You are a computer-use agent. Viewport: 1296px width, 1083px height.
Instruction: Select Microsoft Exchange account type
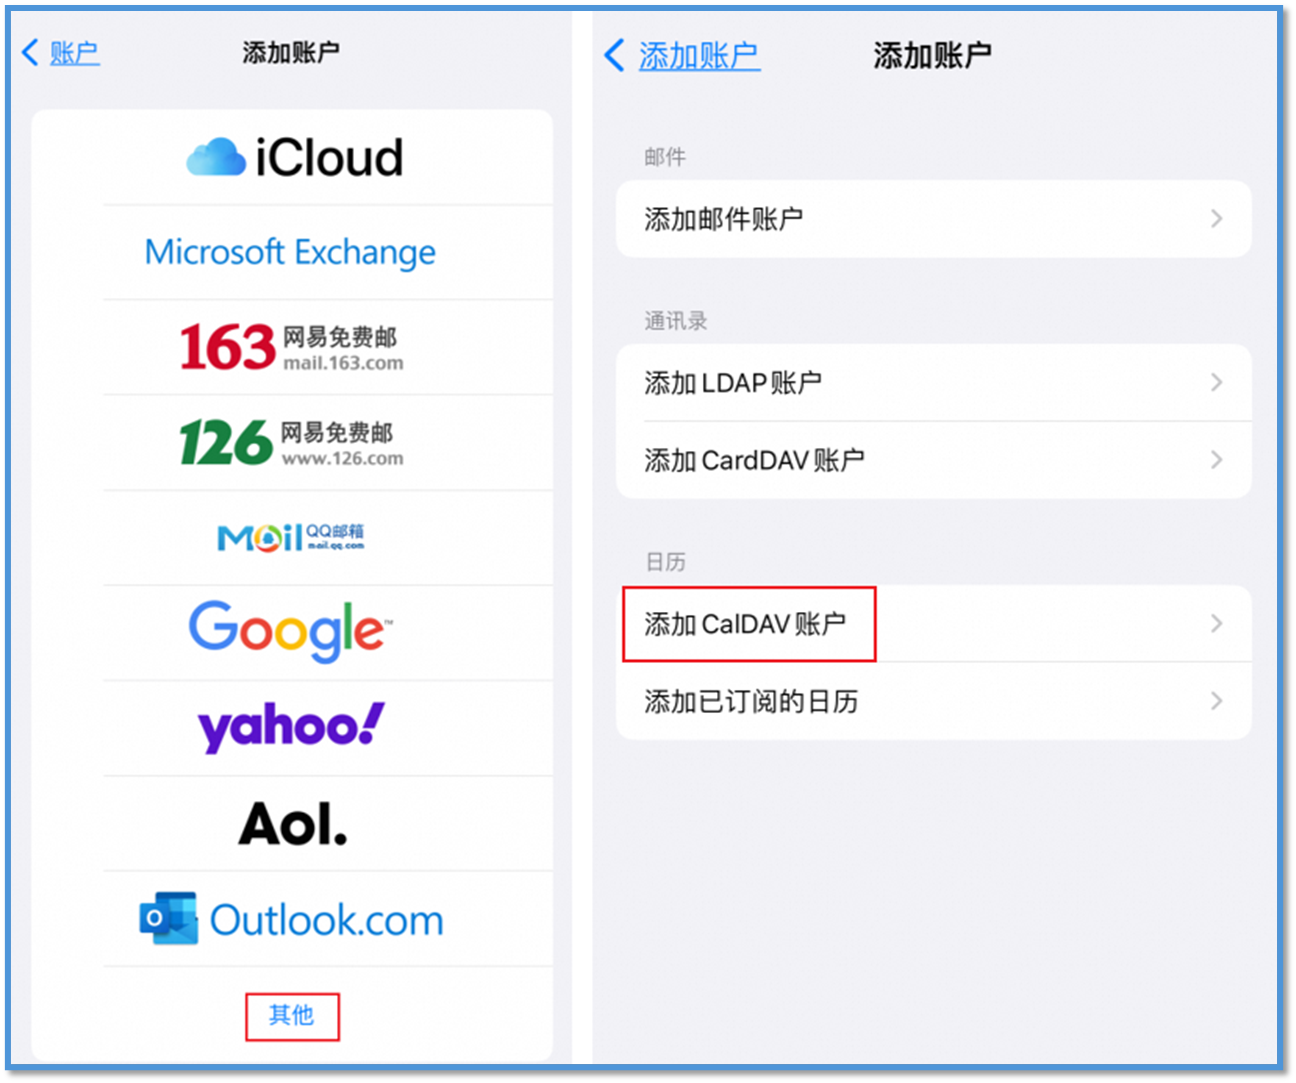coord(293,252)
